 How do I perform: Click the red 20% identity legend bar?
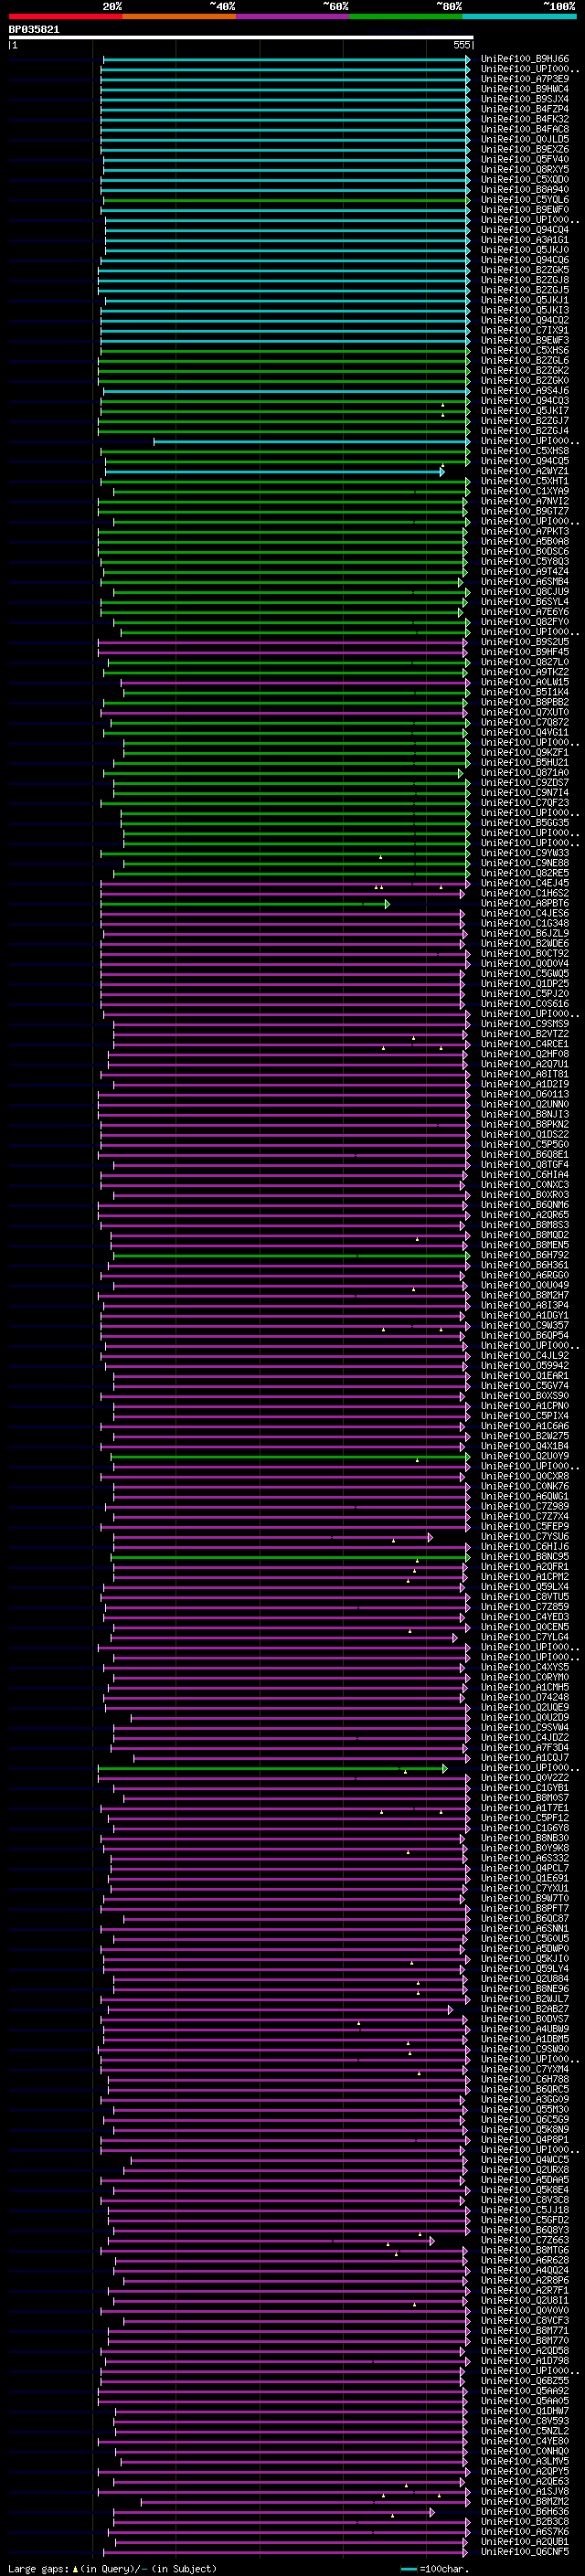(66, 16)
